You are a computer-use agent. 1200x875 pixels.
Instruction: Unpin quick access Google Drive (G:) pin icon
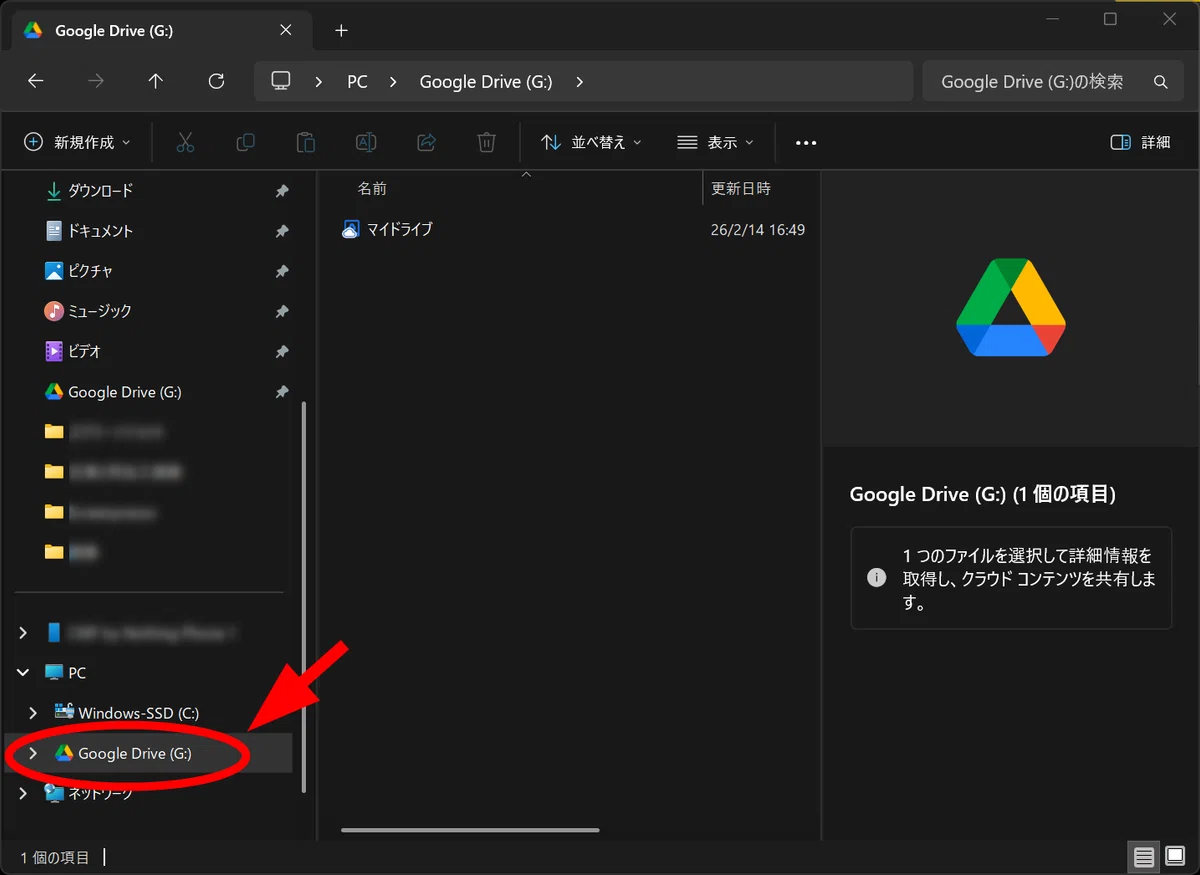282,392
